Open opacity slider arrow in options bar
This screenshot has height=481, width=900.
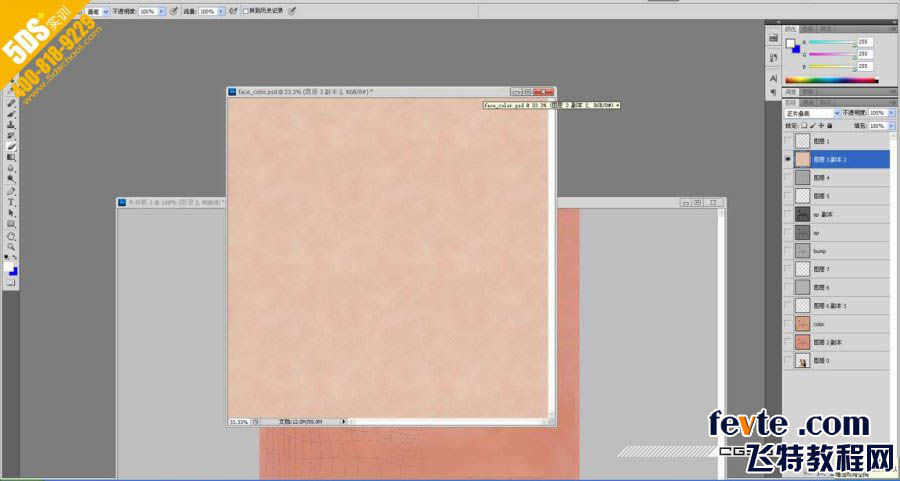click(x=161, y=11)
